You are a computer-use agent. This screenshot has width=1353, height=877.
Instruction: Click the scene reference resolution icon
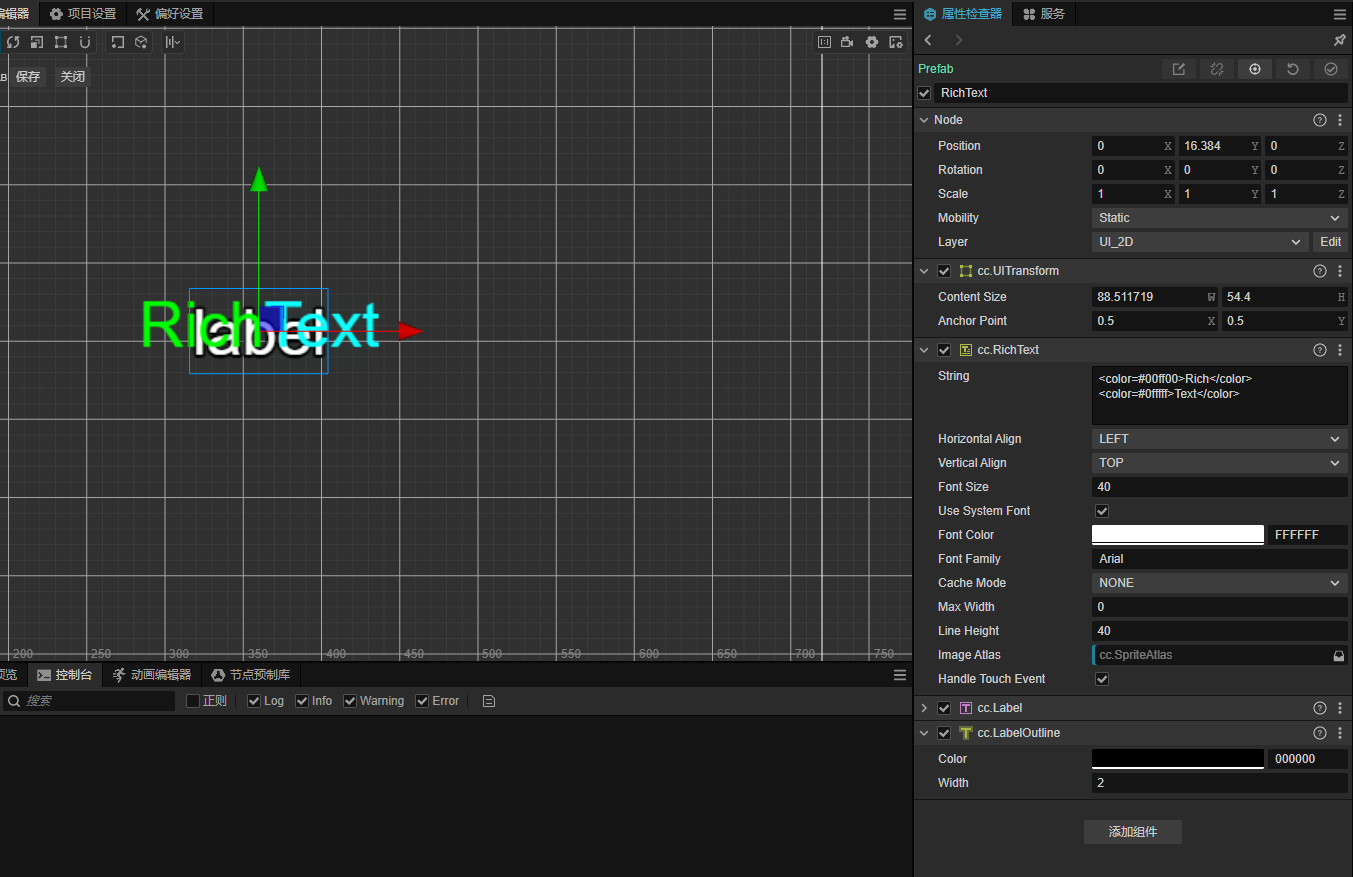pyautogui.click(x=825, y=42)
